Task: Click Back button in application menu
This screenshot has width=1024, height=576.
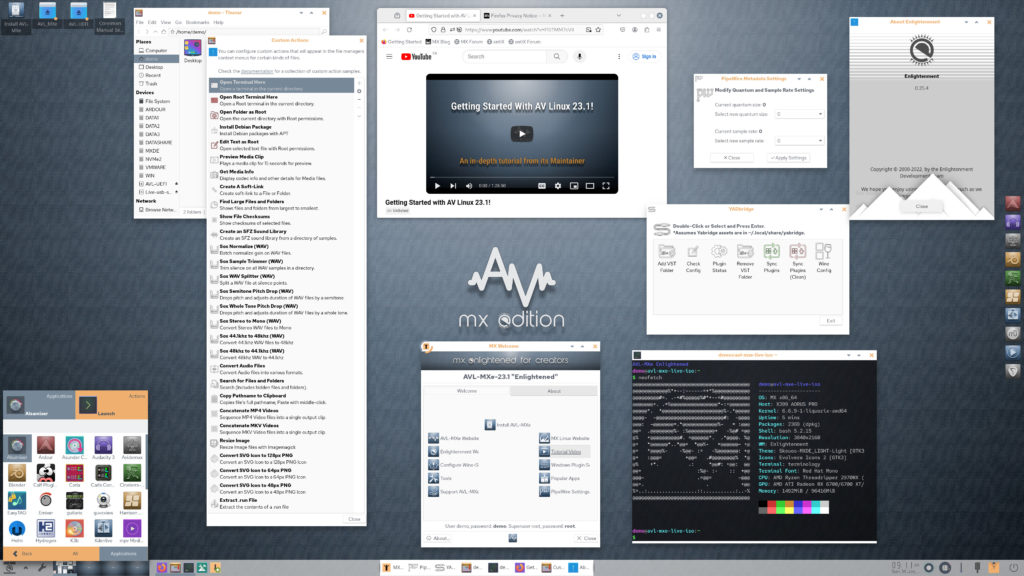Action: tap(23, 554)
